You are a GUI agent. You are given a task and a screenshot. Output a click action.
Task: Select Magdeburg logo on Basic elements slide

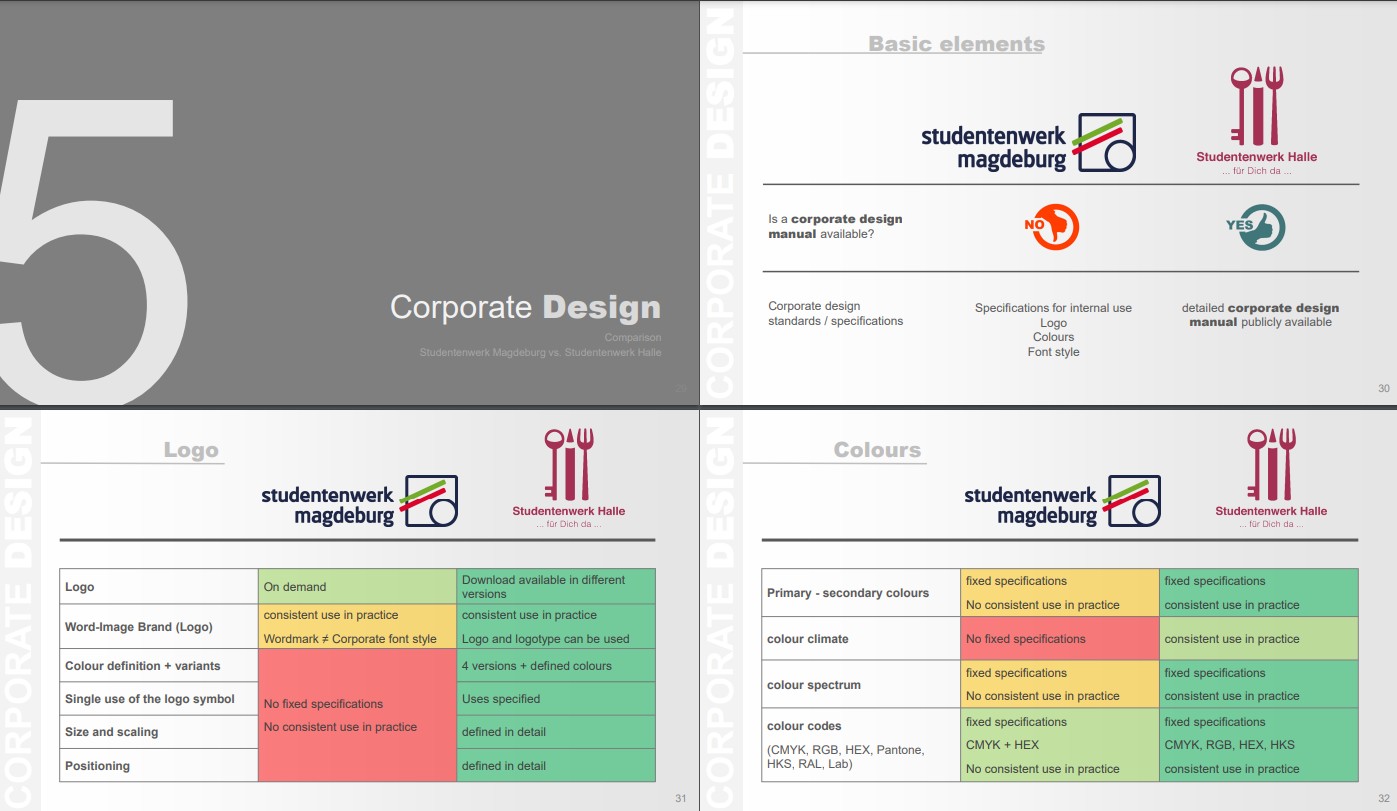(1028, 144)
